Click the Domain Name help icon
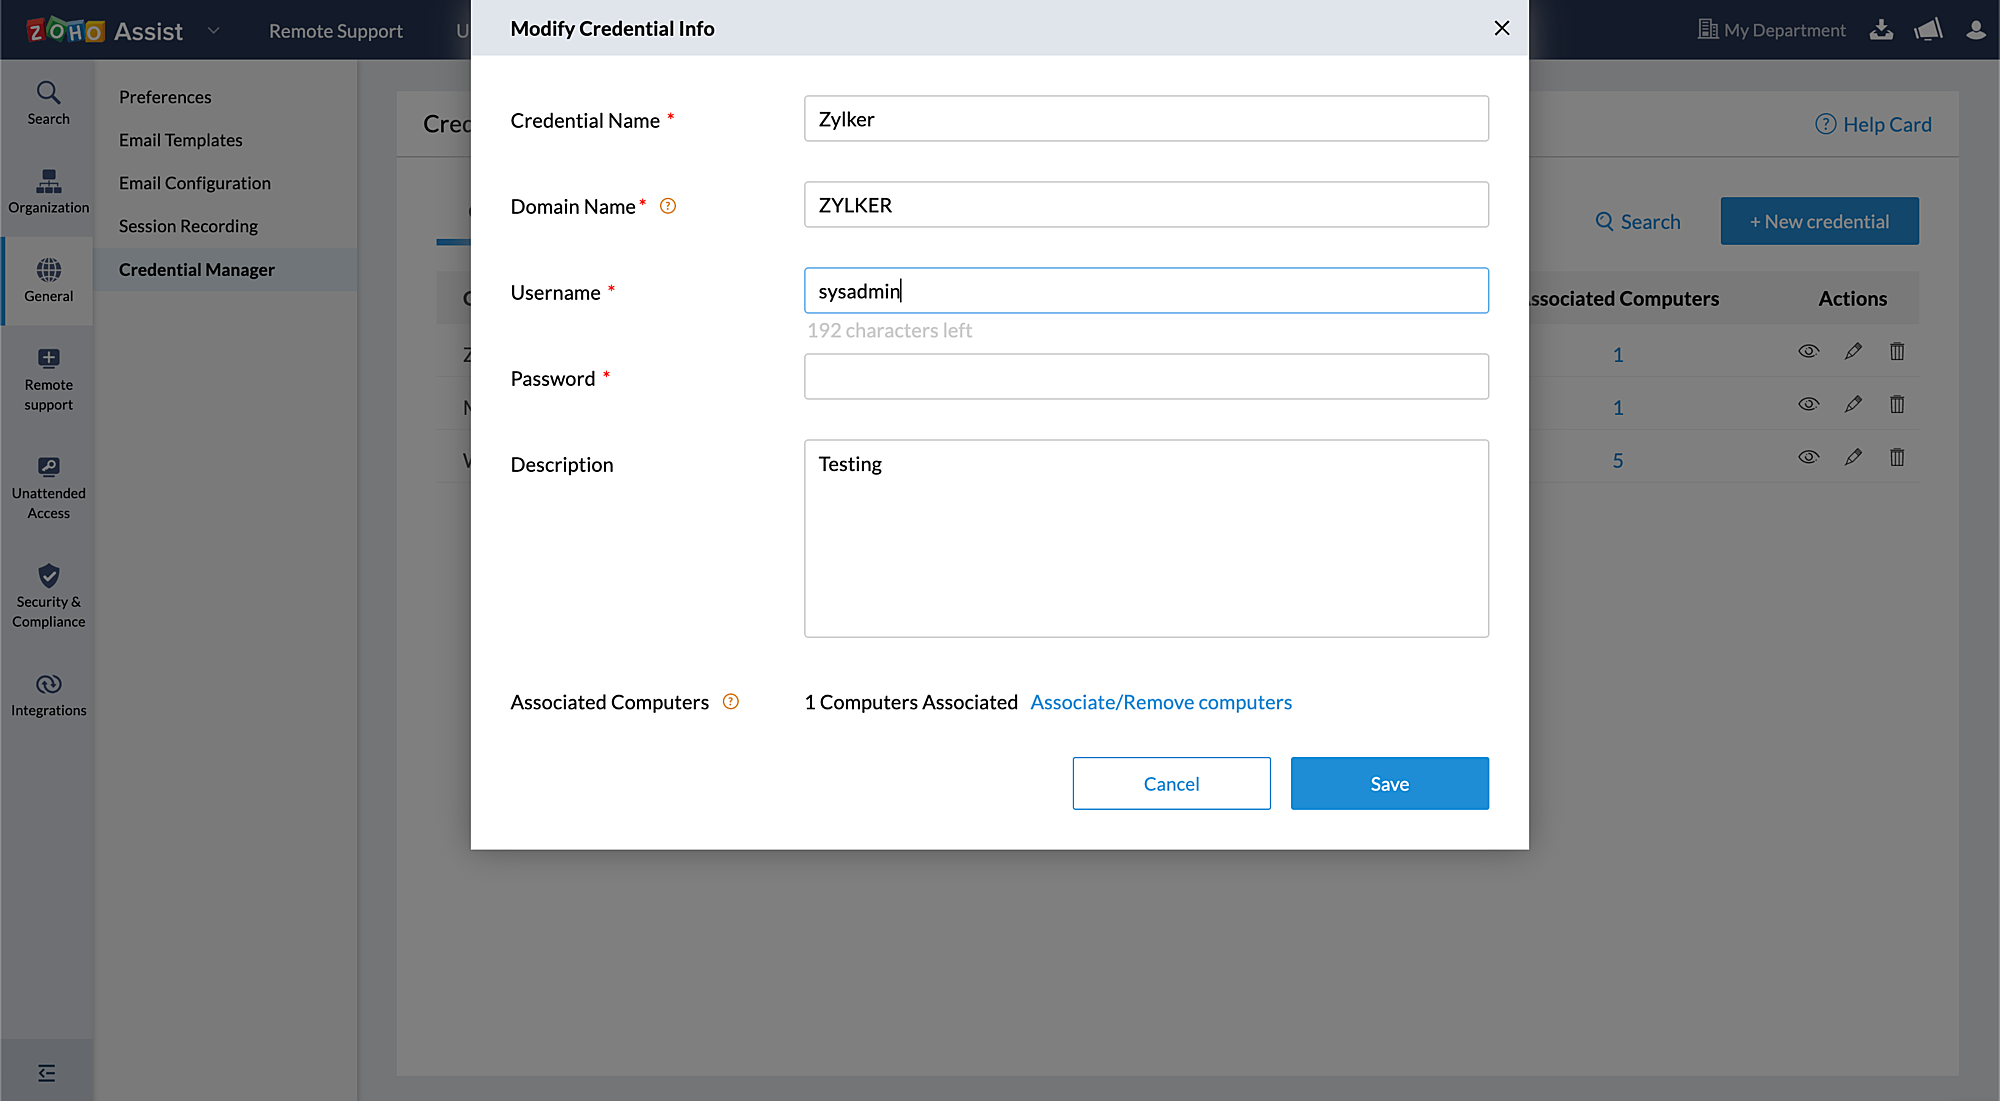The image size is (2000, 1101). point(668,206)
